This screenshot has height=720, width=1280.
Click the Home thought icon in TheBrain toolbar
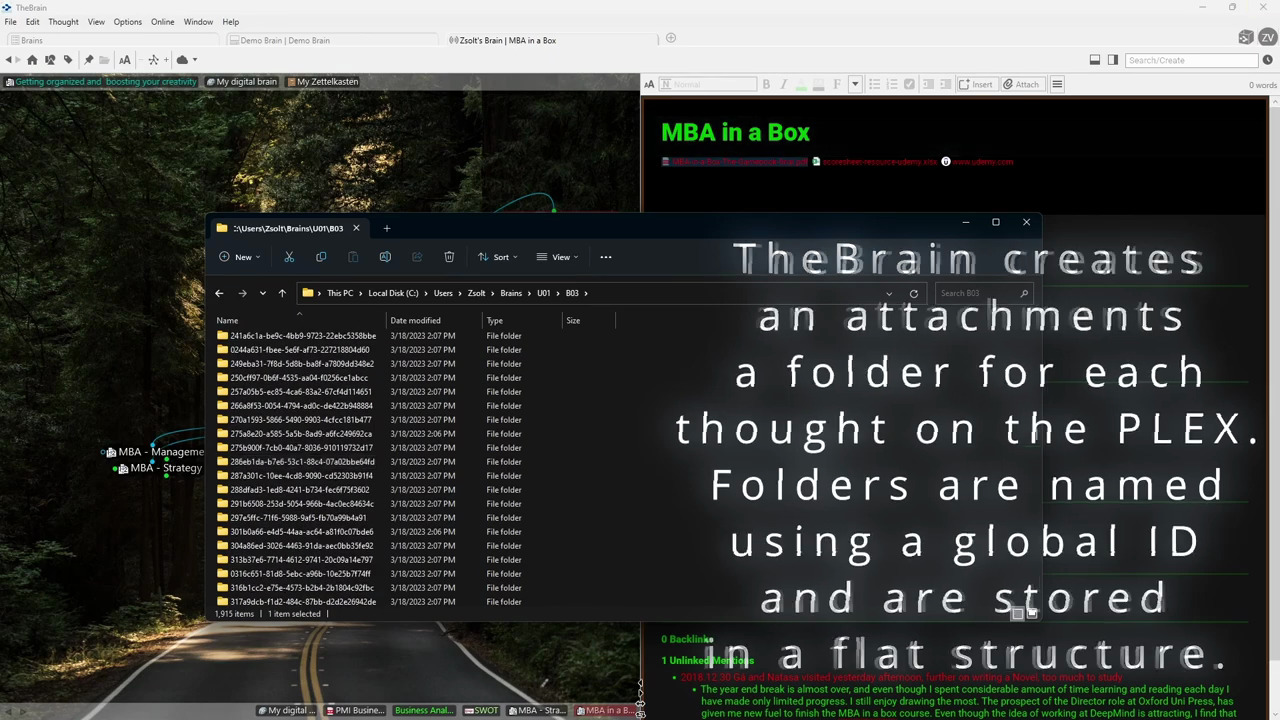32,60
